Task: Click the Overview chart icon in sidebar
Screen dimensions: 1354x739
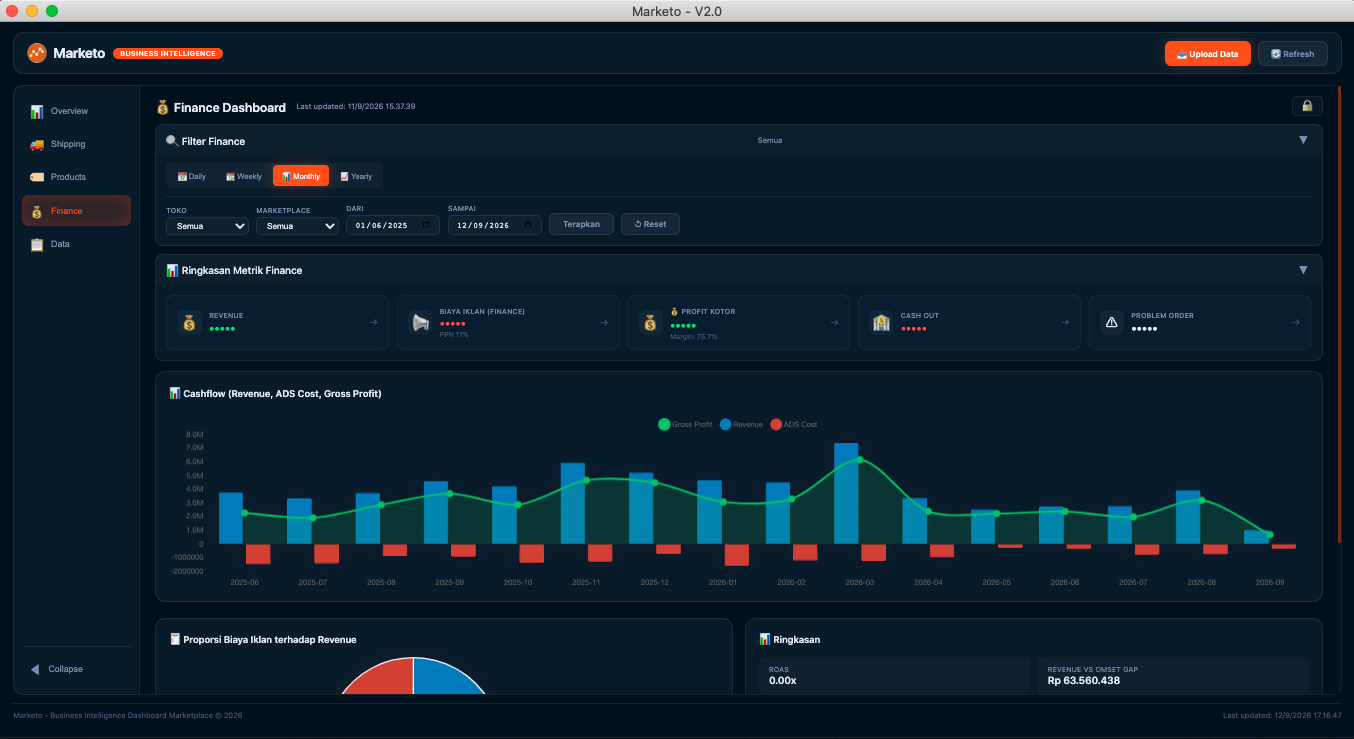Action: click(37, 111)
